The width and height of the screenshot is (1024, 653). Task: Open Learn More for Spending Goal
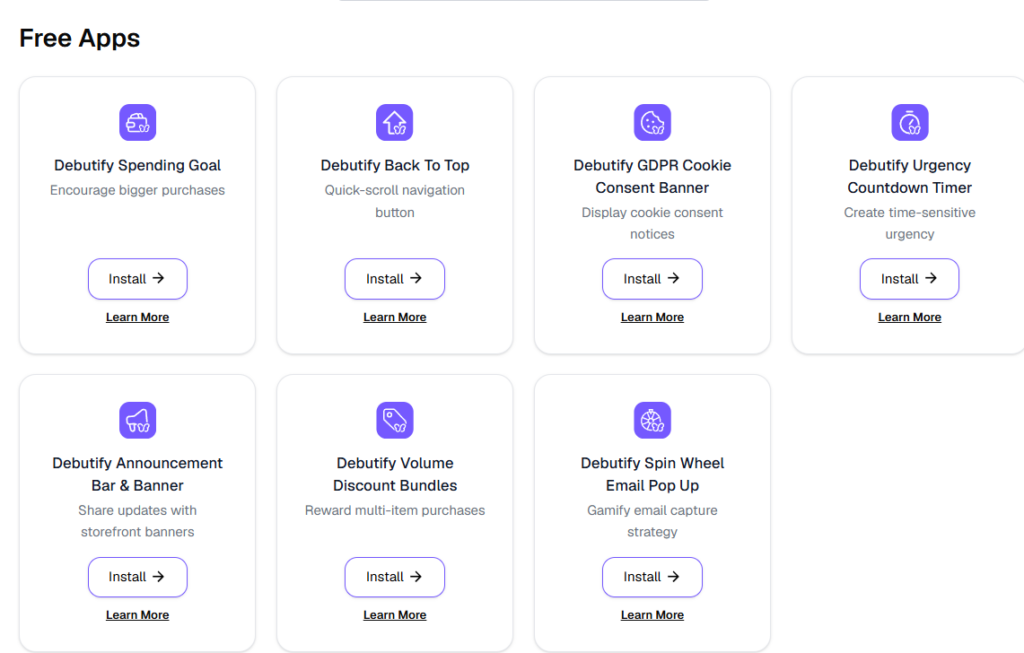tap(137, 317)
